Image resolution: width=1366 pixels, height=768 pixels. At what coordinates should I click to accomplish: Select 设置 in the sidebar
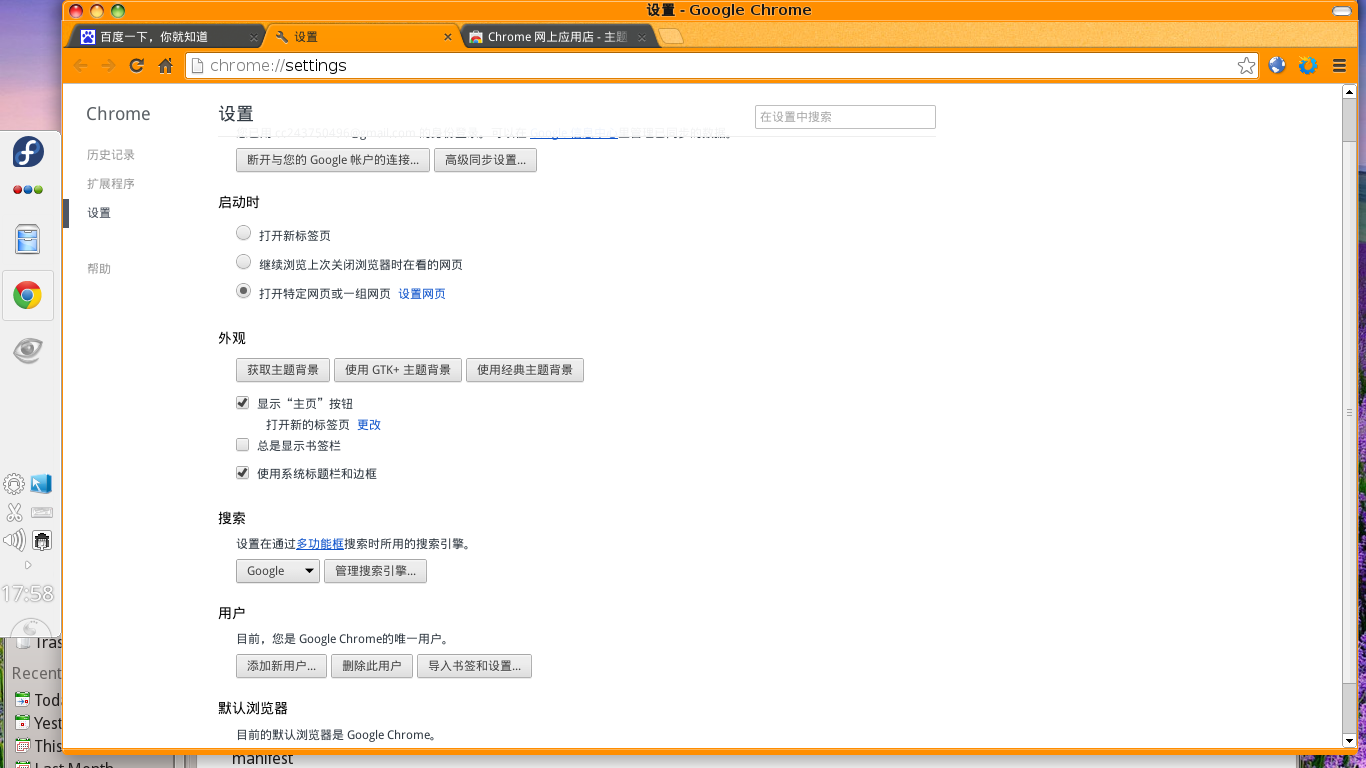coord(99,213)
